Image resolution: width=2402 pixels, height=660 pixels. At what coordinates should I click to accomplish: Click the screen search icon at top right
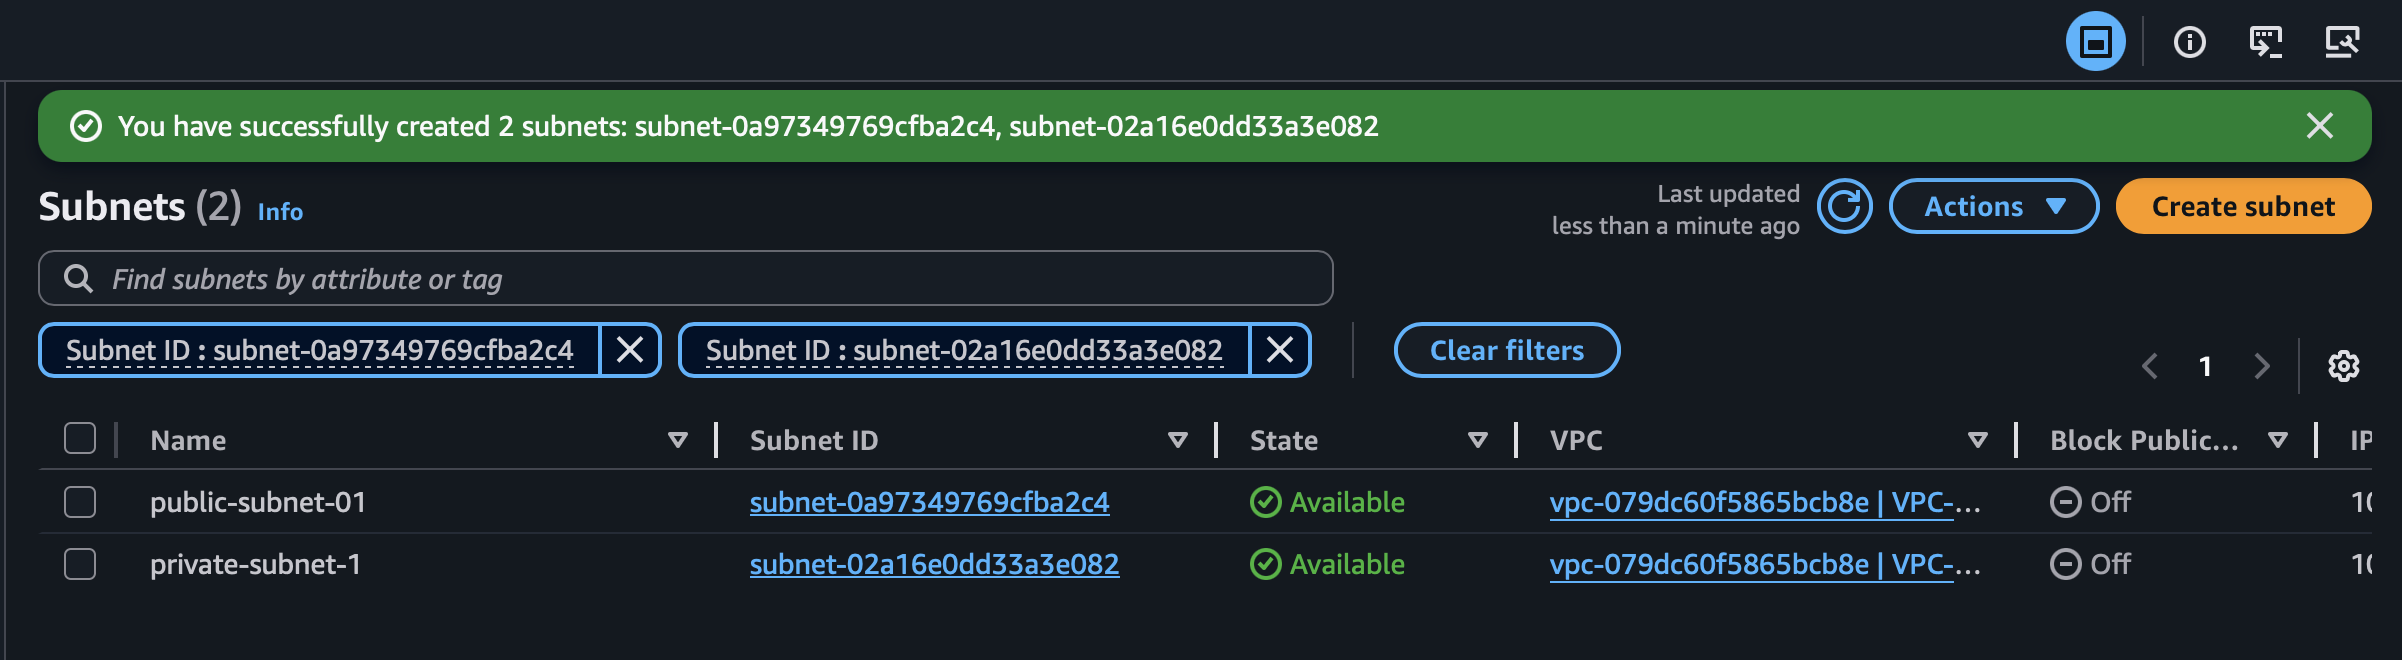pyautogui.click(x=2341, y=42)
